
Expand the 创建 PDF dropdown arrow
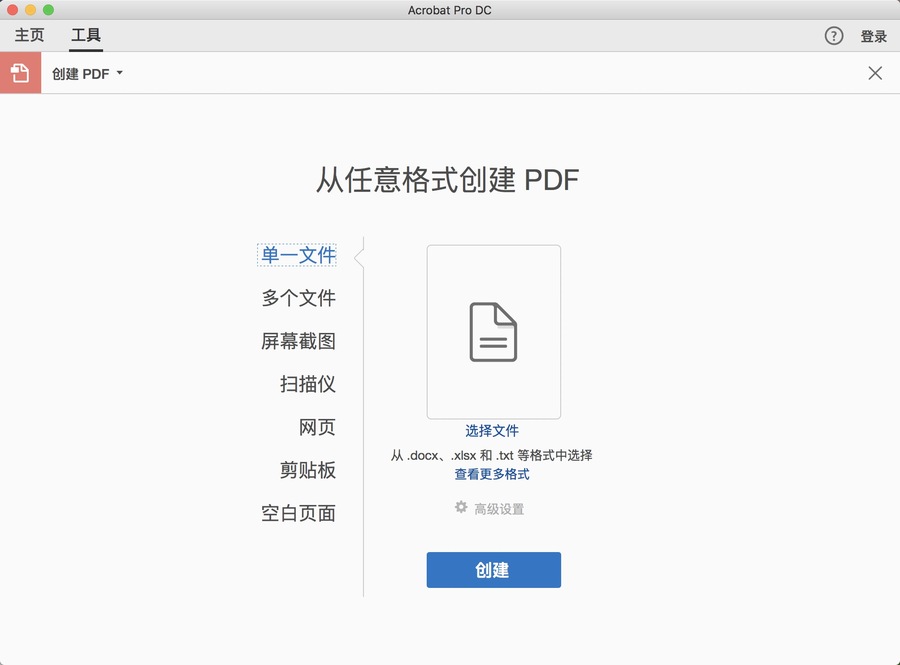119,73
